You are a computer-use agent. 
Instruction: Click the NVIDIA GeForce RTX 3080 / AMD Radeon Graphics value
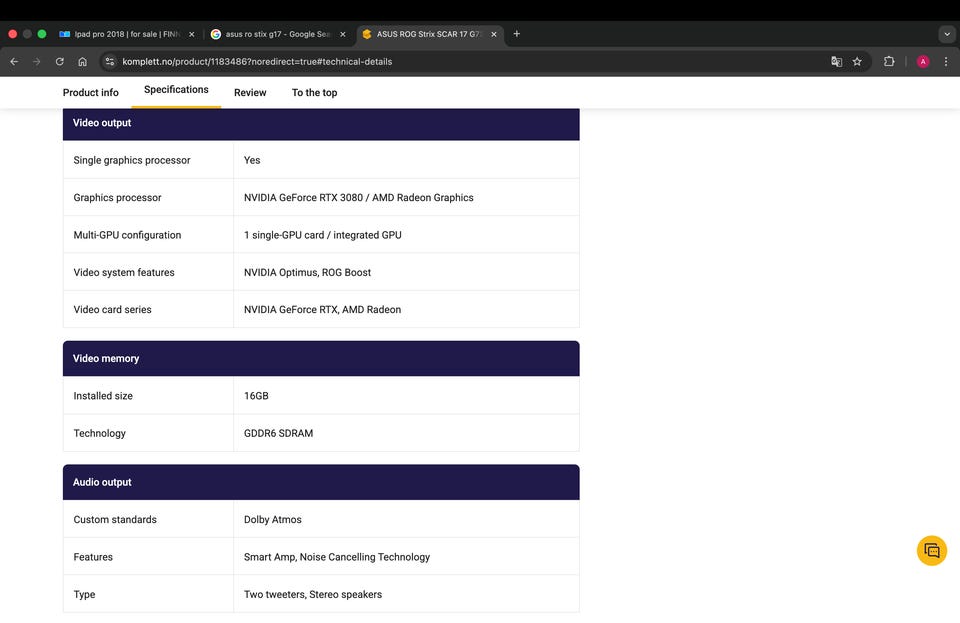[358, 198]
